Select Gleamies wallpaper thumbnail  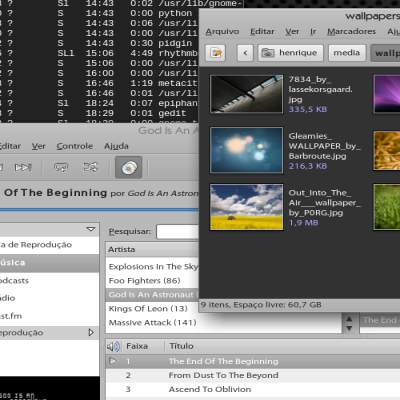247,150
